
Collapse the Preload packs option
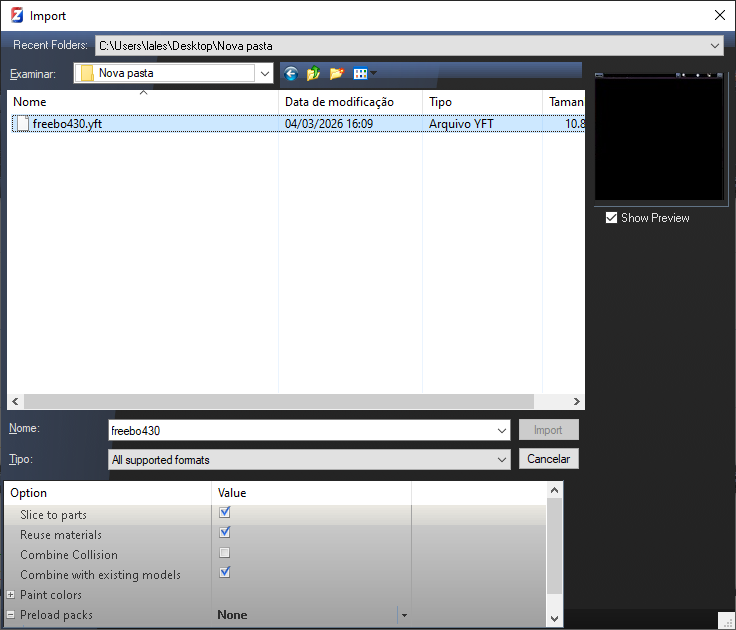11,615
